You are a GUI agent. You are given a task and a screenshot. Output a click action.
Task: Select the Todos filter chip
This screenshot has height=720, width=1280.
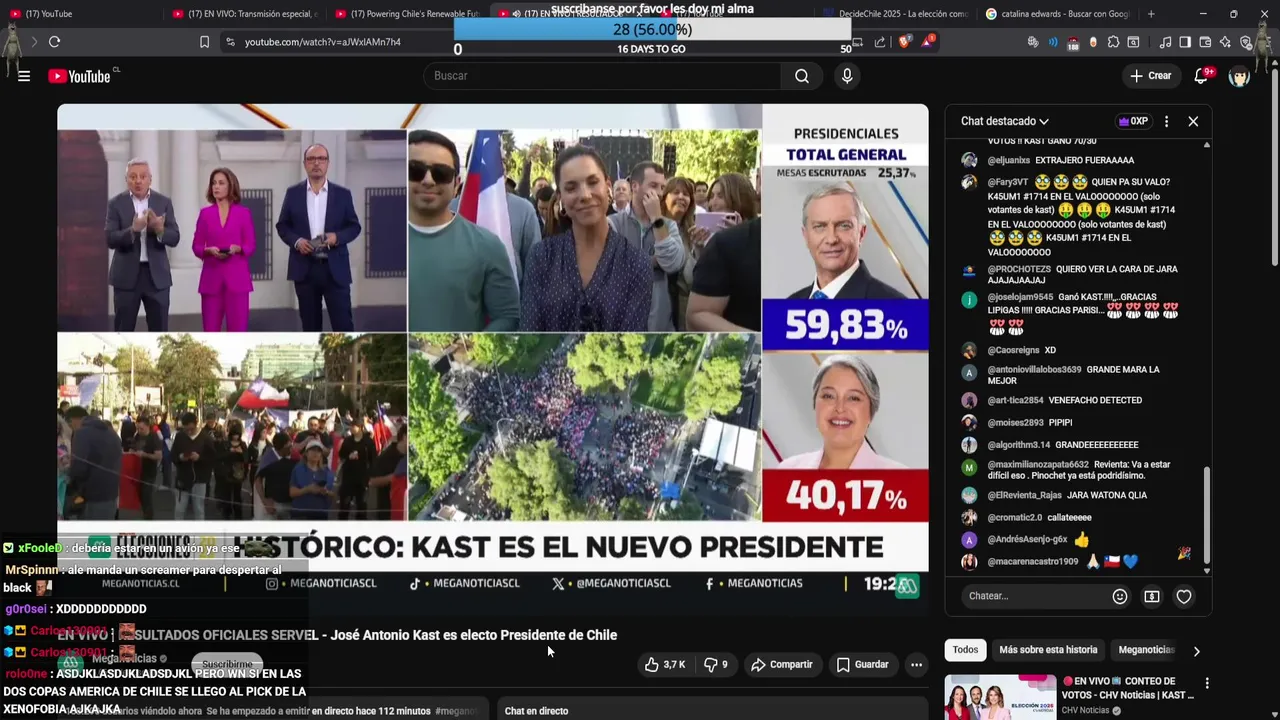965,650
